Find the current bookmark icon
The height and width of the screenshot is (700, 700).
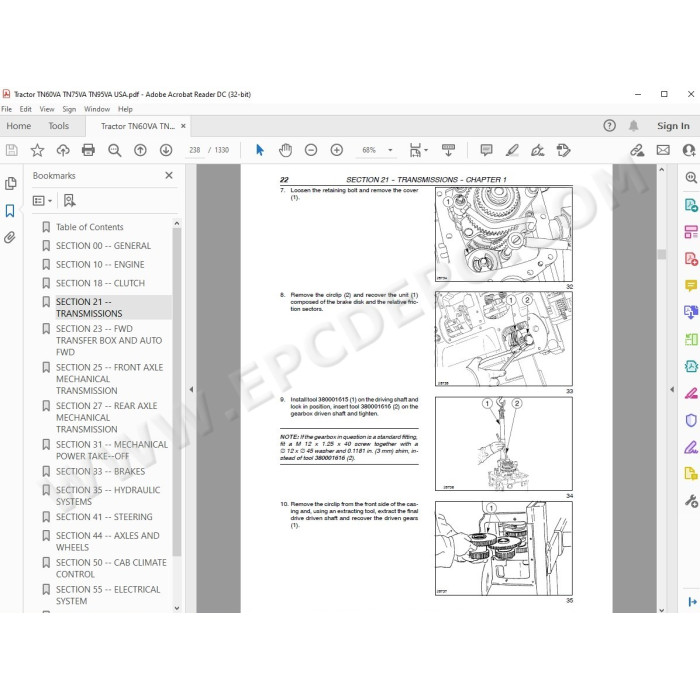[x=69, y=201]
